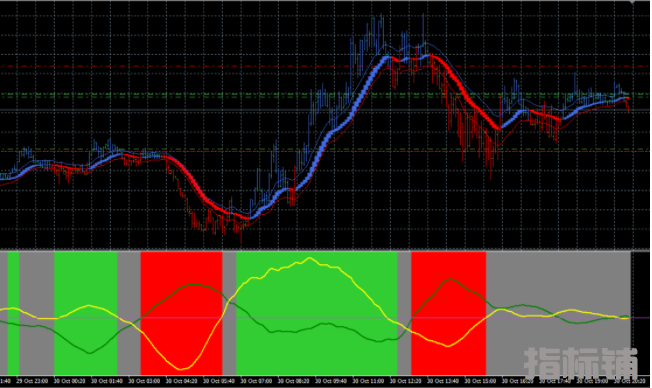The height and width of the screenshot is (388, 652).
Task: Click the lower red dashed horizontal level line
Action: [x=324, y=151]
